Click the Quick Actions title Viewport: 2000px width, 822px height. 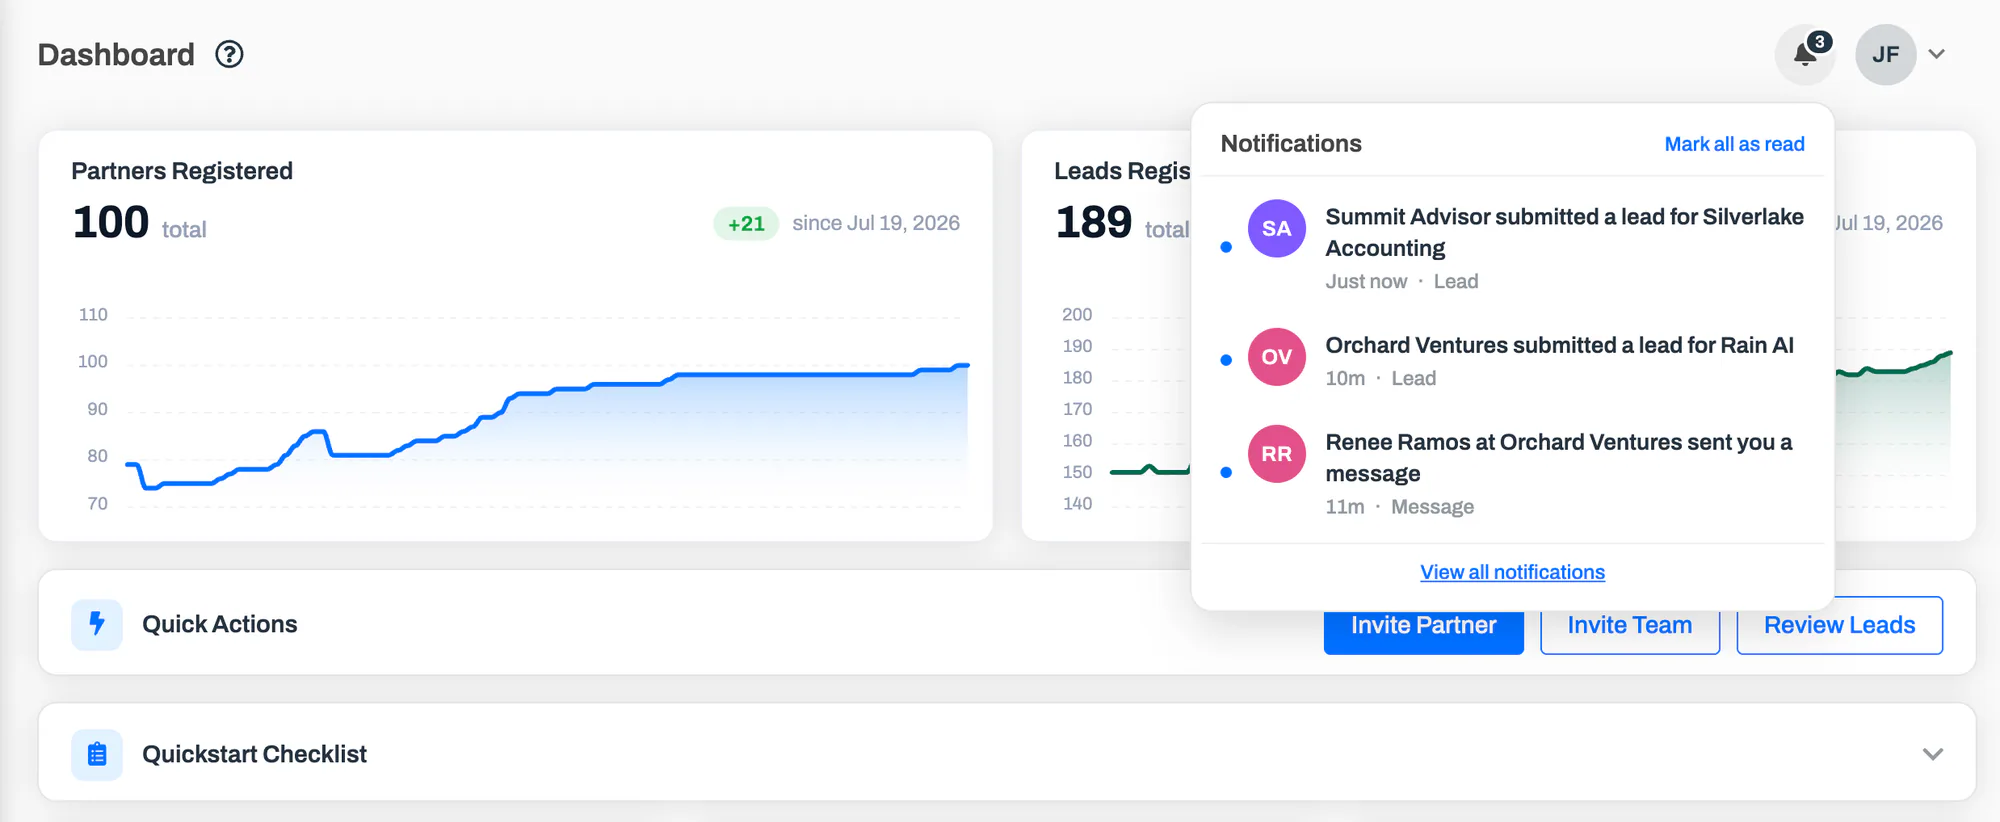(x=220, y=624)
